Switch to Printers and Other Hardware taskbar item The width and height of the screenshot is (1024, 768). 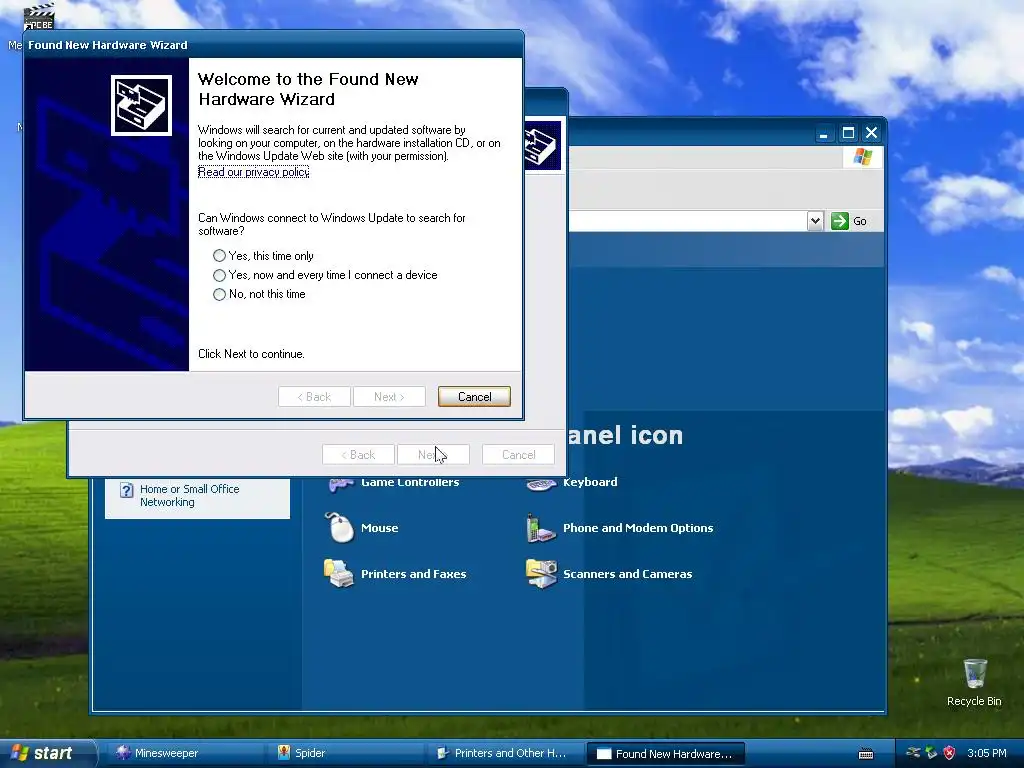click(505, 753)
